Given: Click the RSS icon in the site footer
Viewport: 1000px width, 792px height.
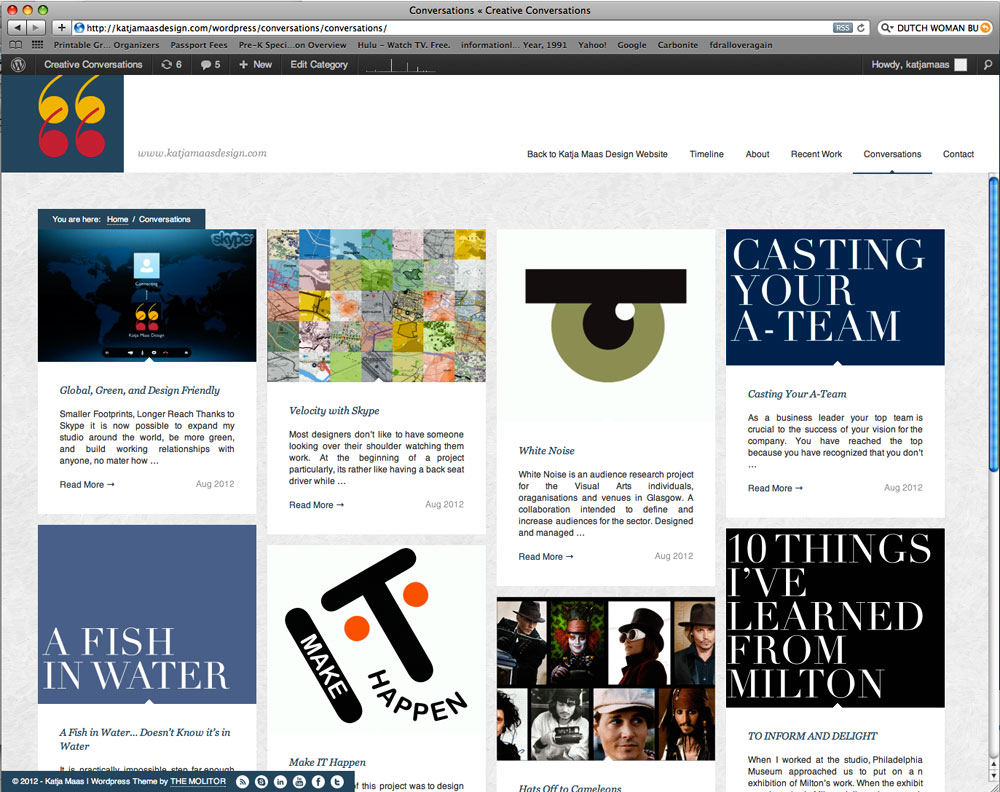Looking at the screenshot, I should (242, 781).
